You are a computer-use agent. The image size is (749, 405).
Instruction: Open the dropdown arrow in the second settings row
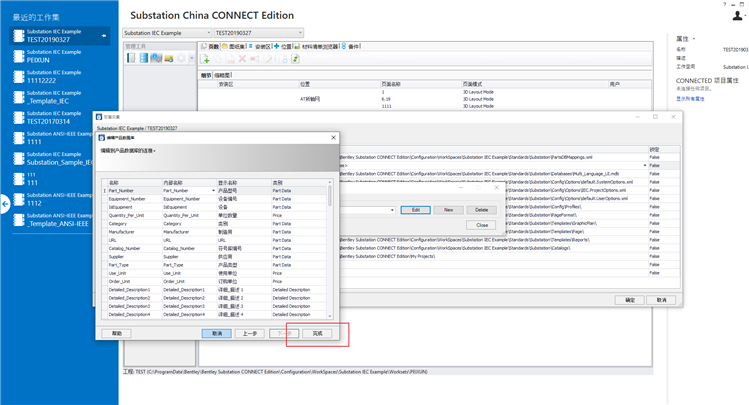pos(645,165)
